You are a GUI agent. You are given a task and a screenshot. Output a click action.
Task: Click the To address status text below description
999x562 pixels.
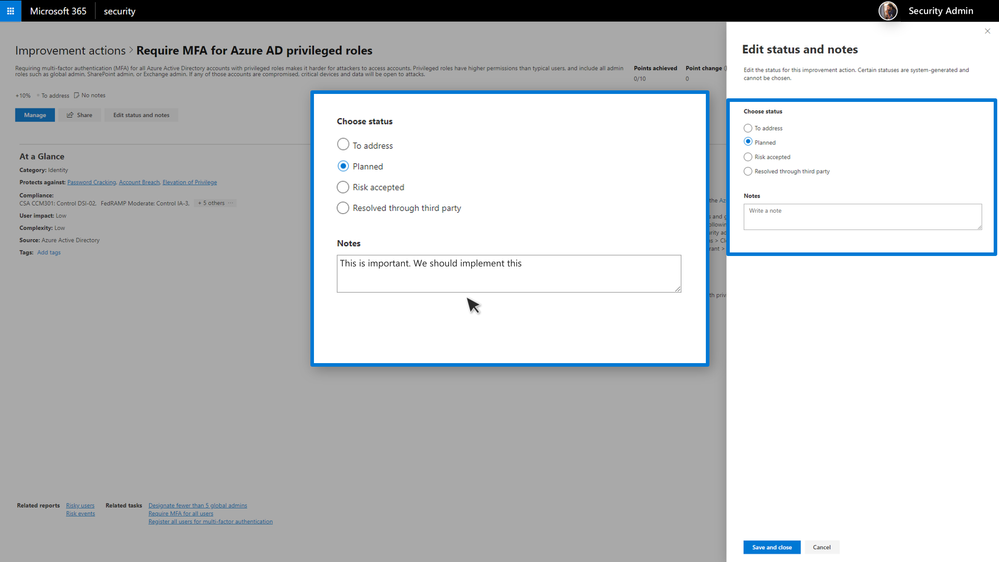(x=55, y=96)
